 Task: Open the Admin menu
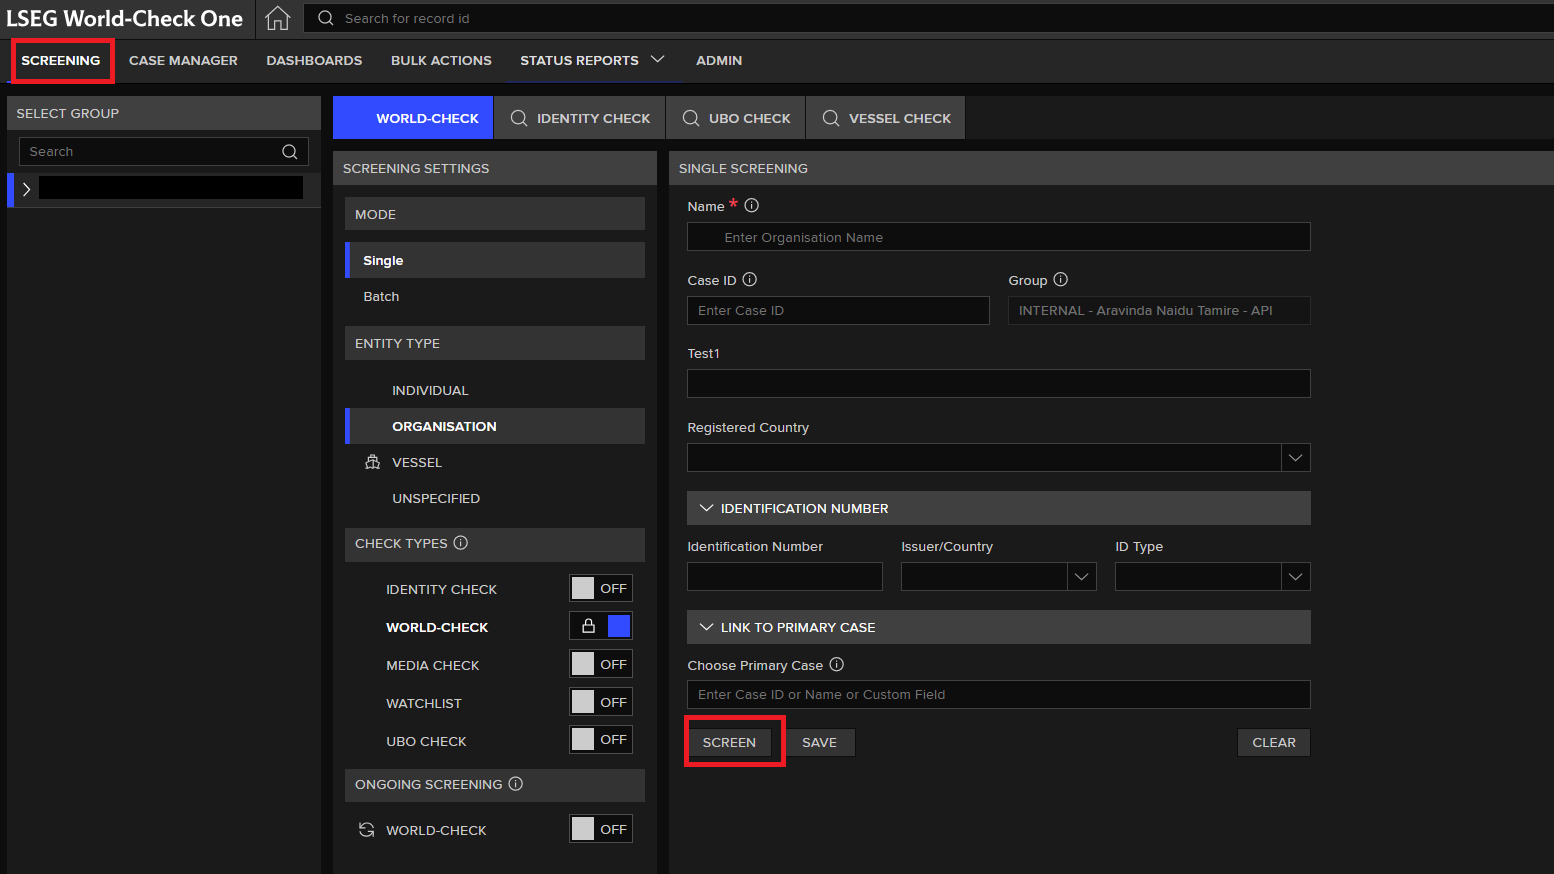719,60
